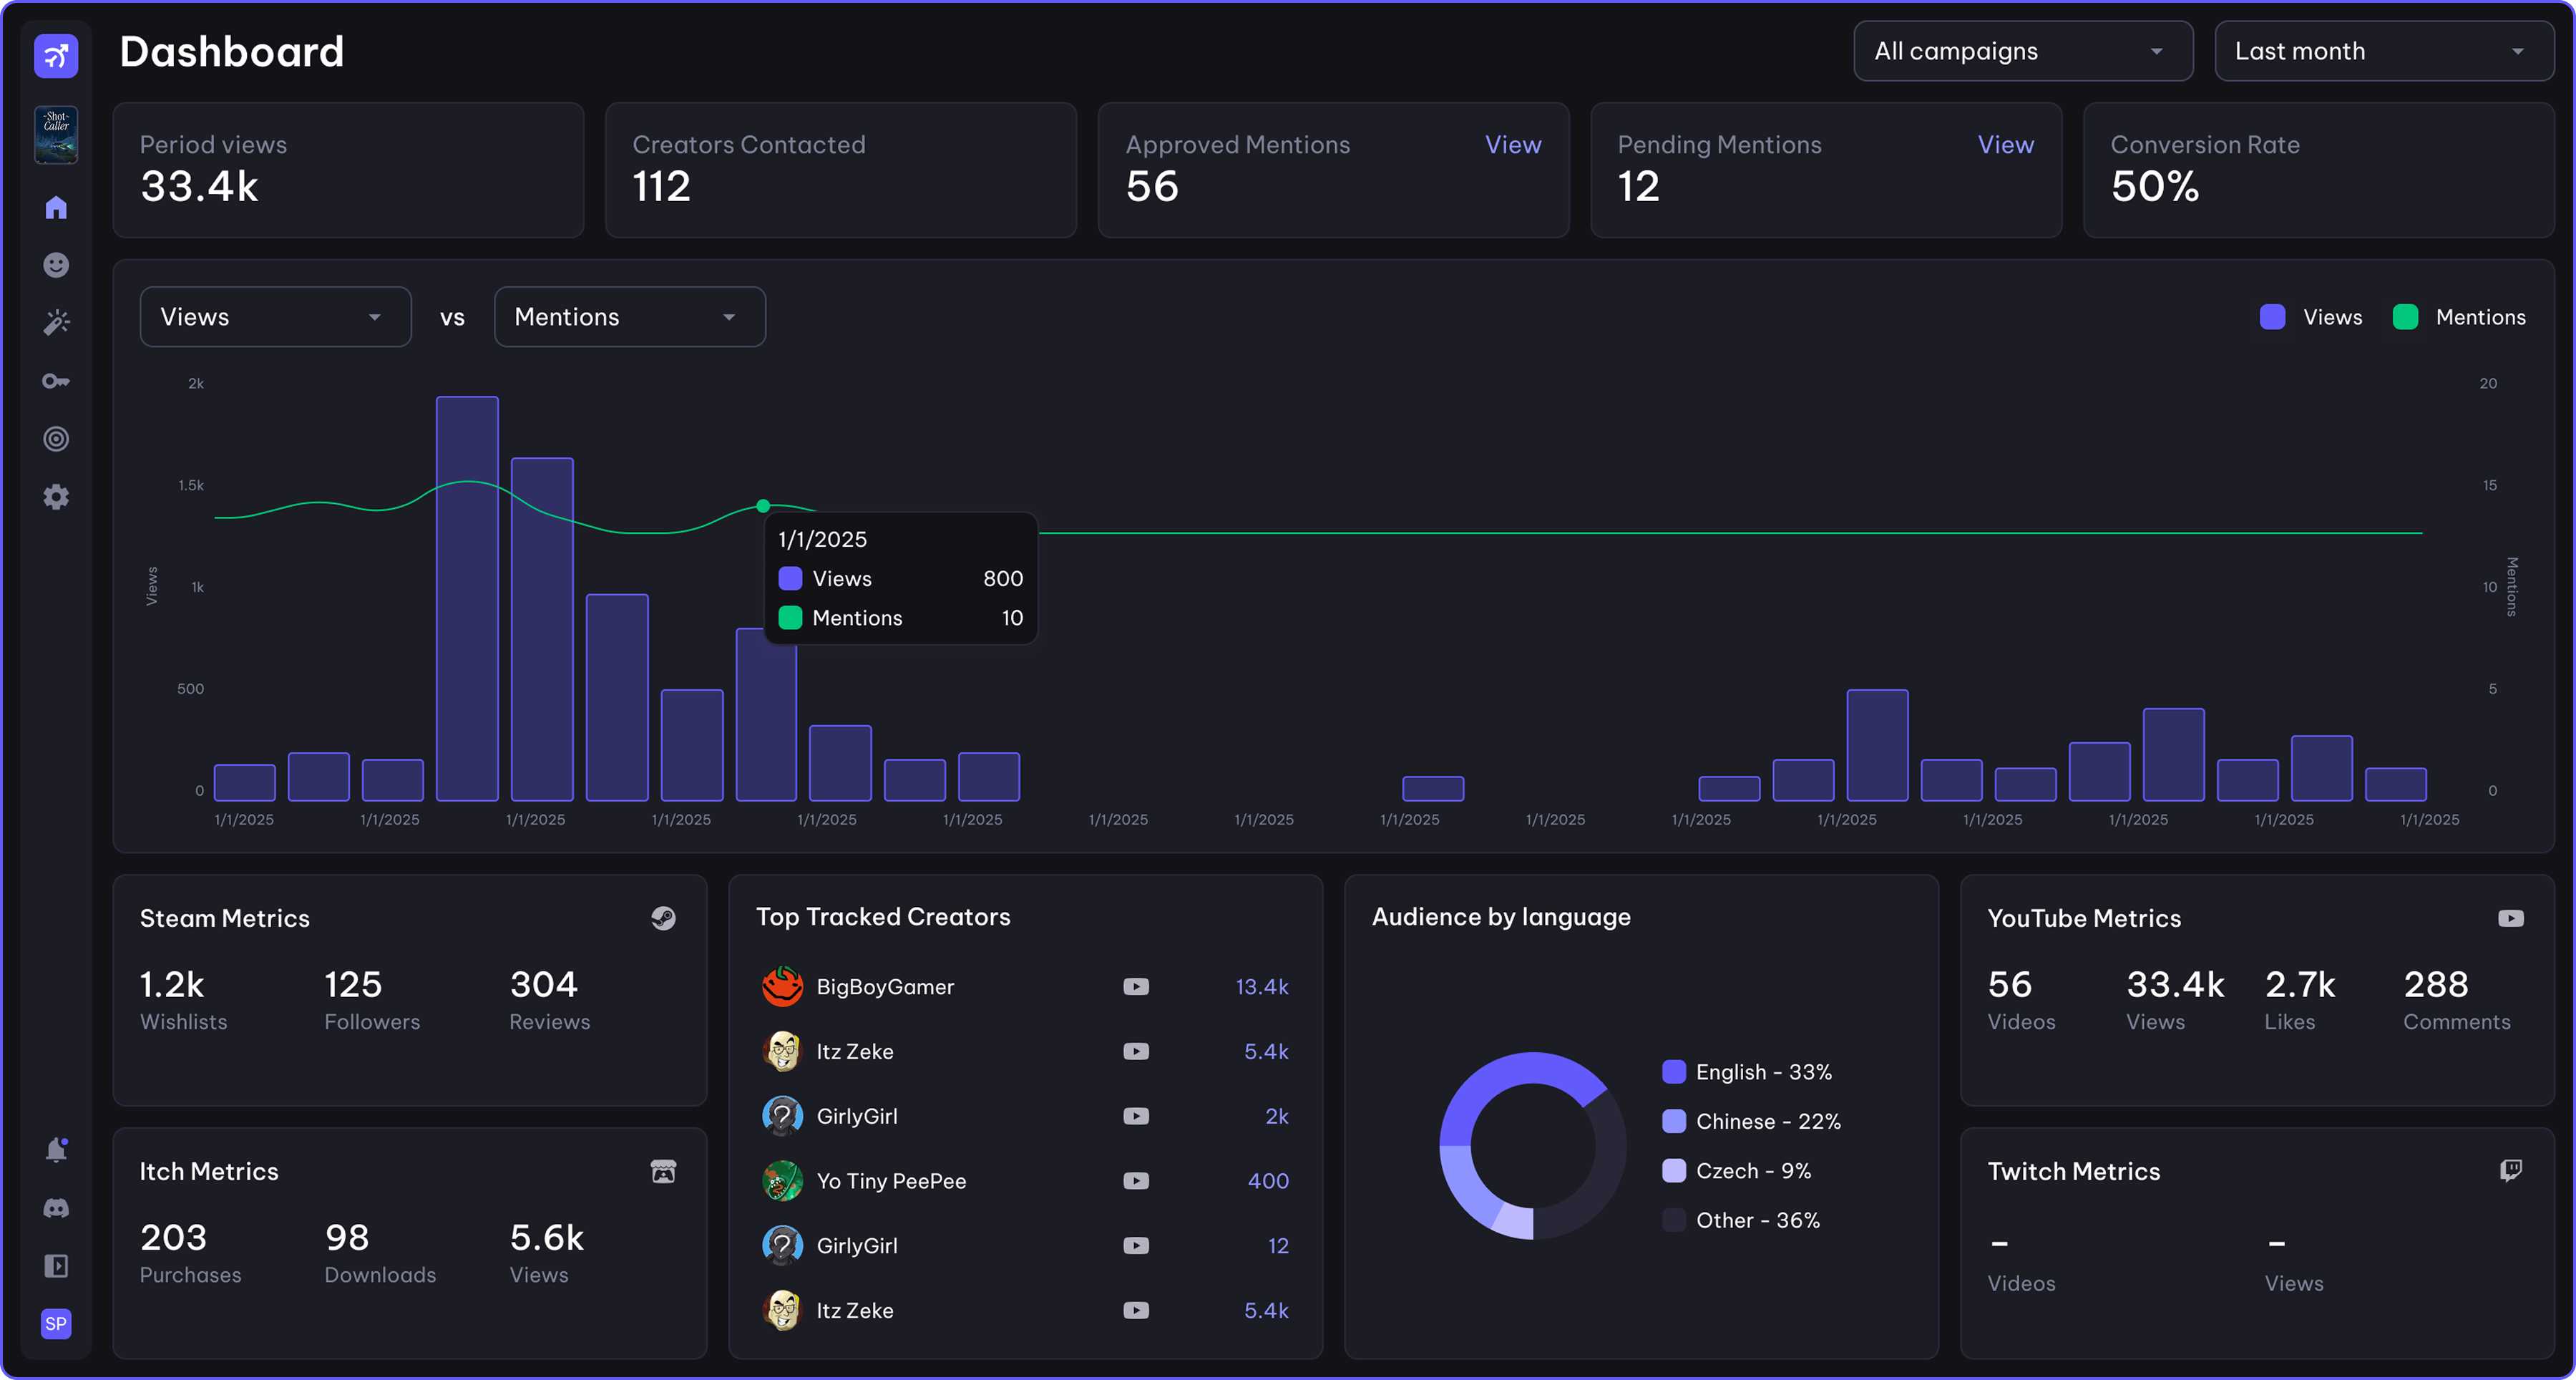Screen dimensions: 2576x1380
Task: Click View link on Pending Mentions
Action: 2005,145
